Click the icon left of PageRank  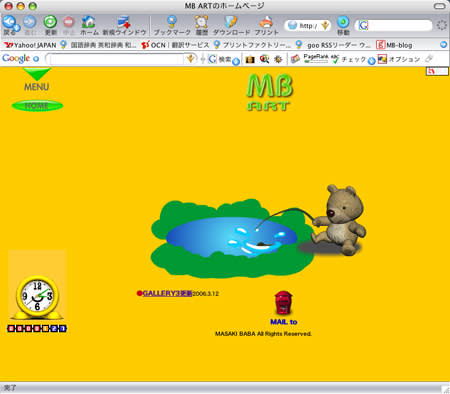point(295,59)
